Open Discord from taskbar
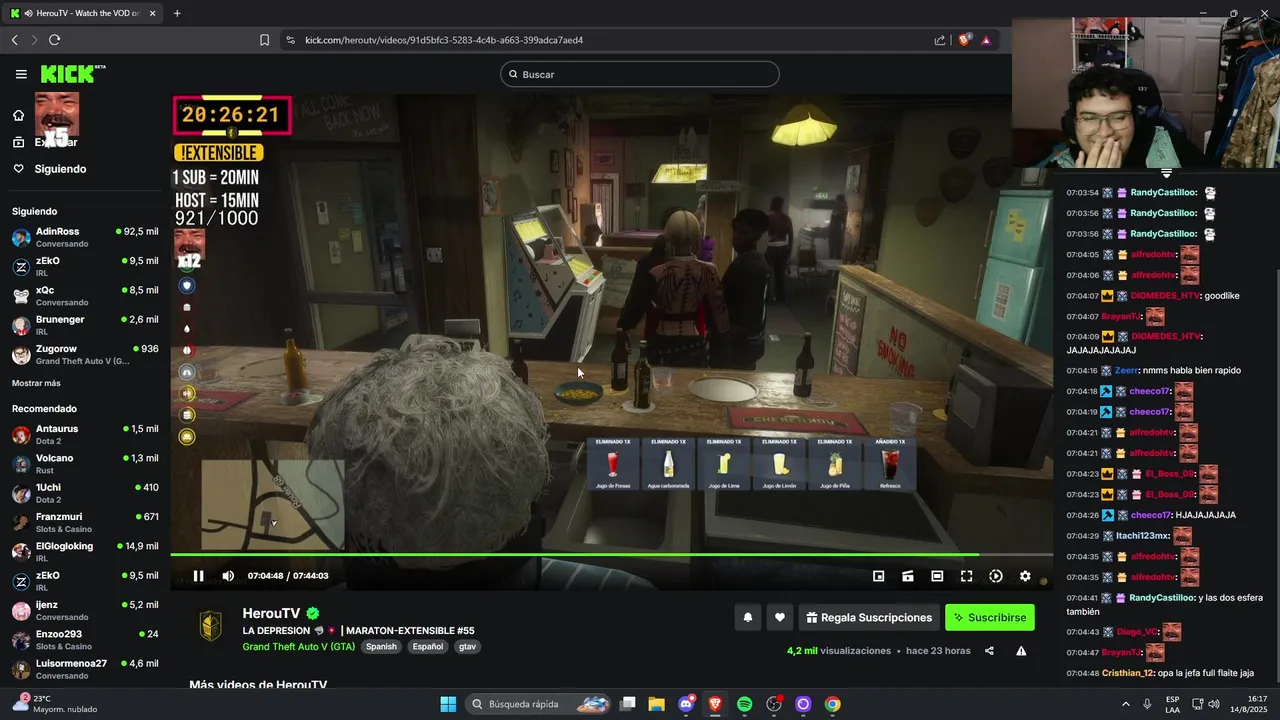Image resolution: width=1280 pixels, height=720 pixels. (x=686, y=704)
